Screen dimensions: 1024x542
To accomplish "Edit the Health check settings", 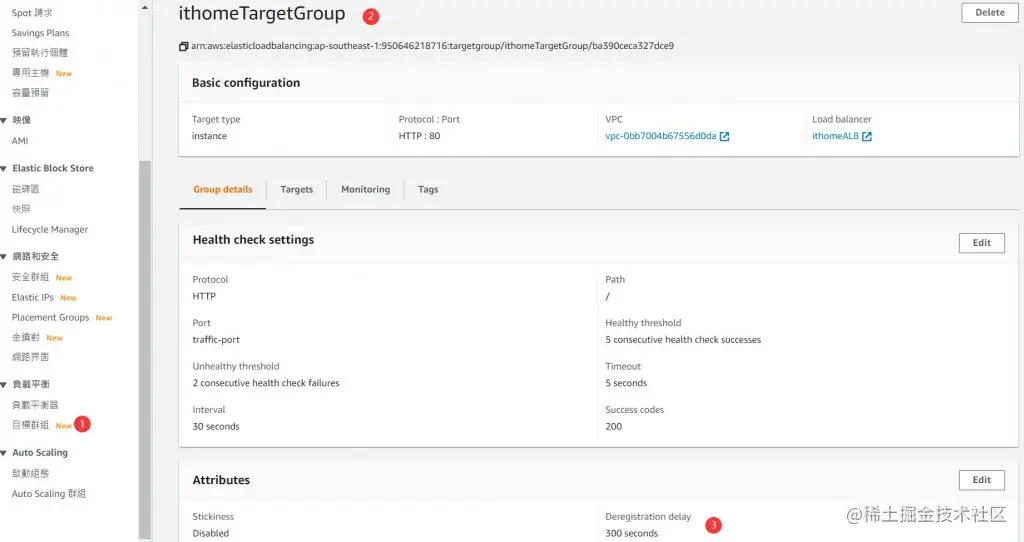I will 982,243.
